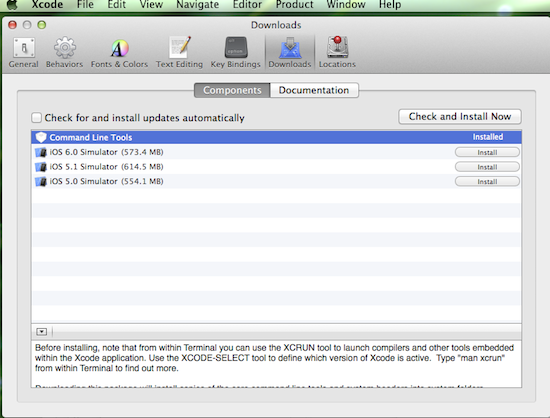
Task: Click the Installed status label
Action: coord(488,137)
